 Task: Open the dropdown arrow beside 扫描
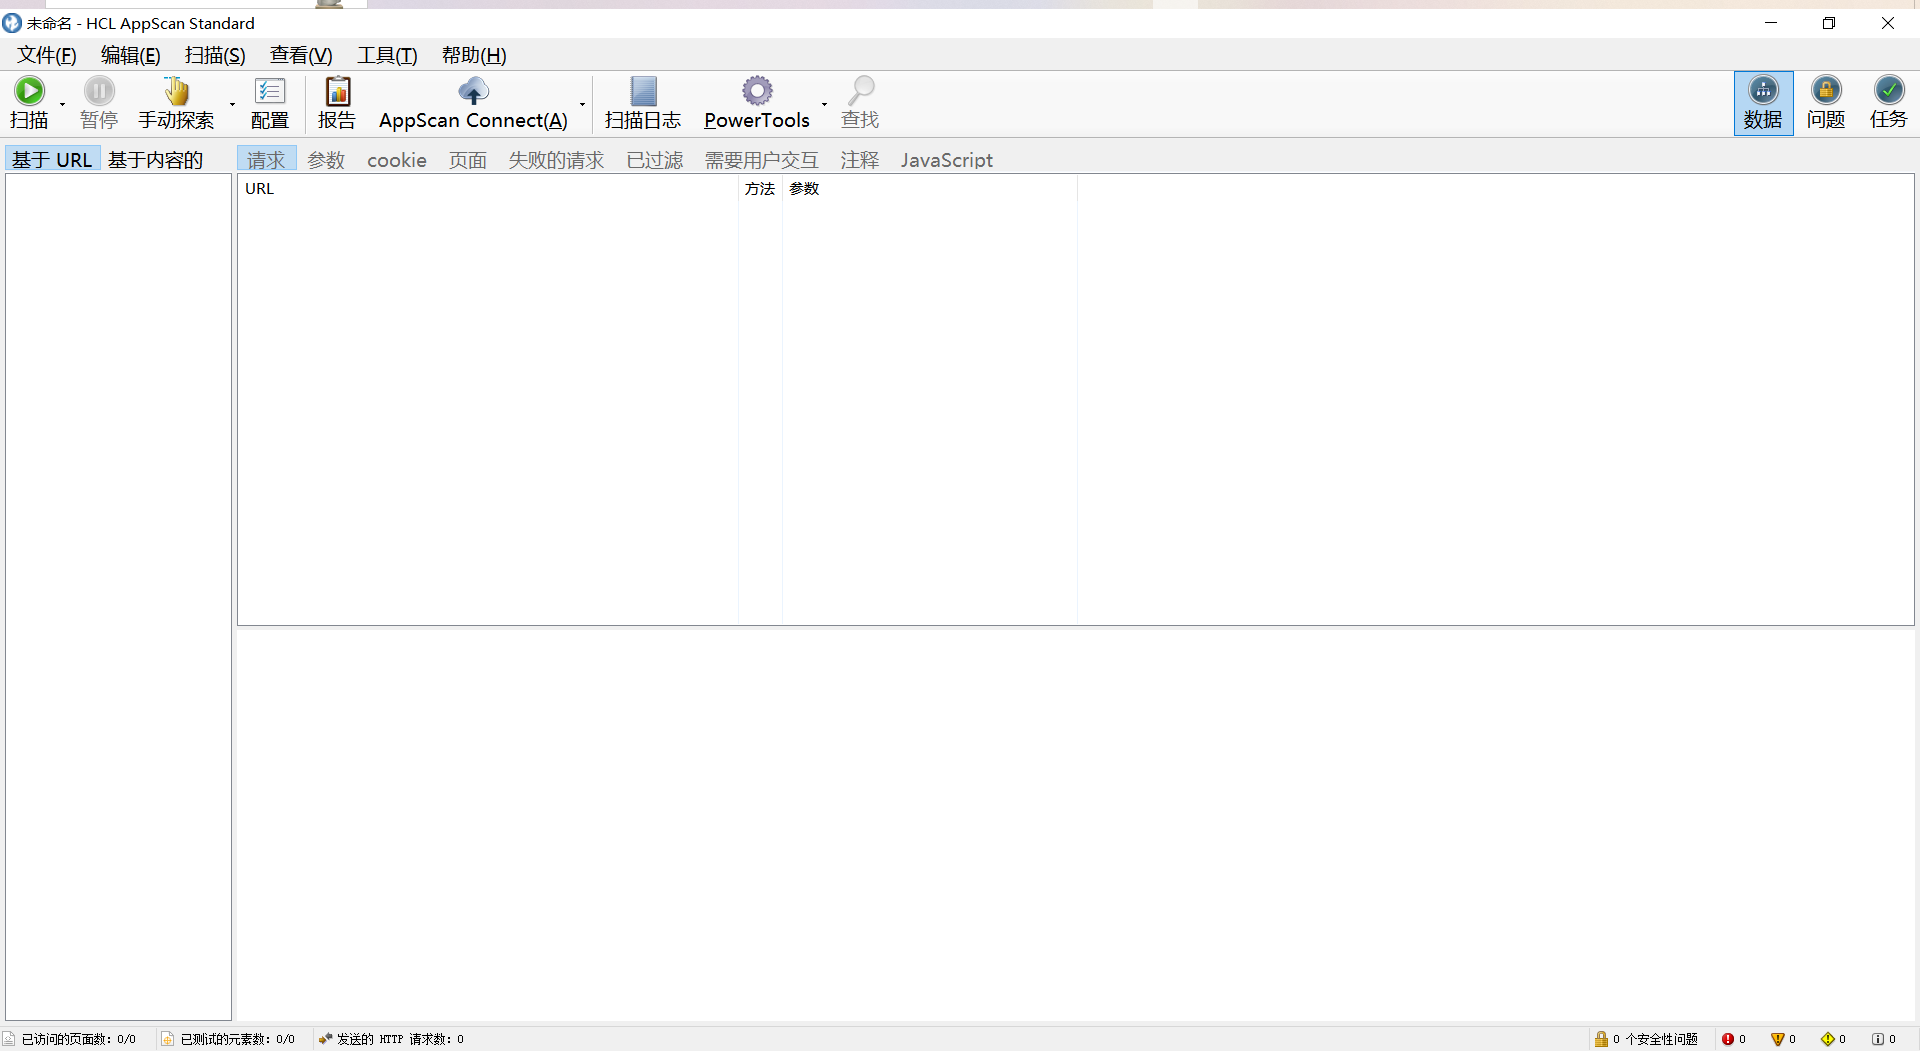tap(62, 104)
